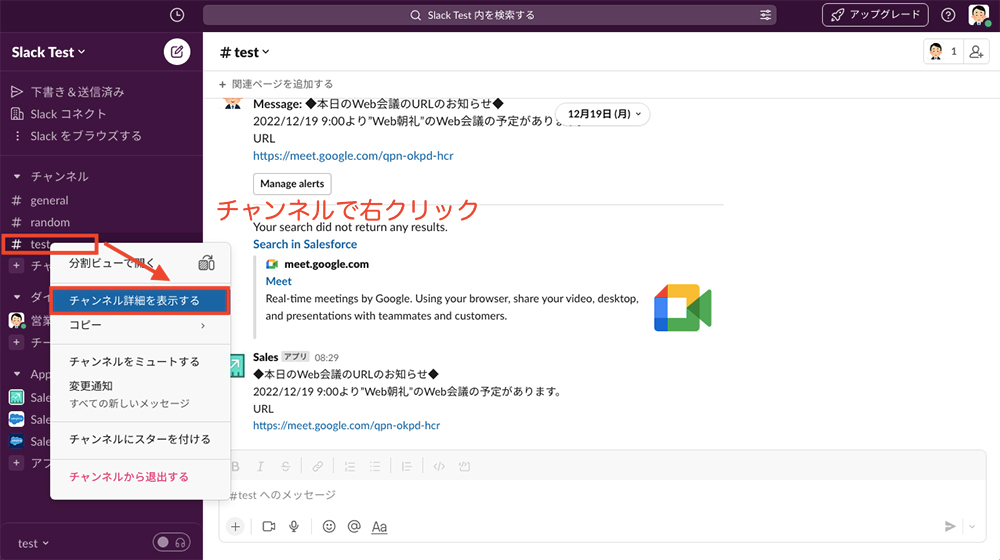
Task: Insert a link with chain icon
Action: coord(317,466)
